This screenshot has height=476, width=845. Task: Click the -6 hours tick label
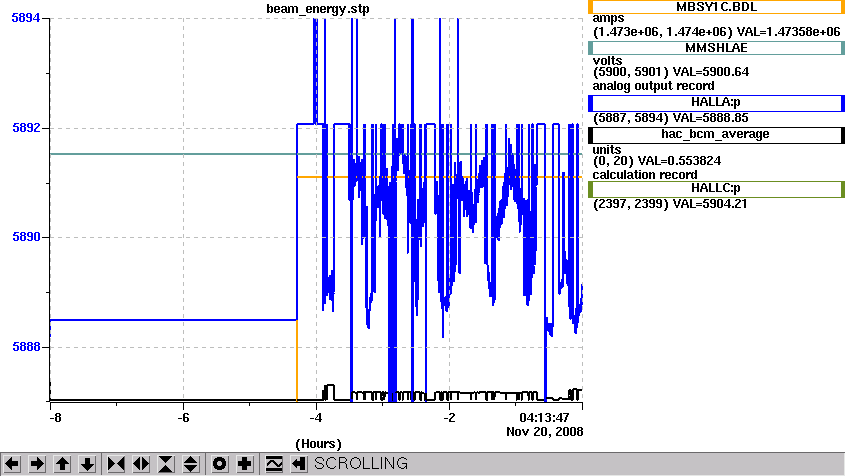pos(183,418)
